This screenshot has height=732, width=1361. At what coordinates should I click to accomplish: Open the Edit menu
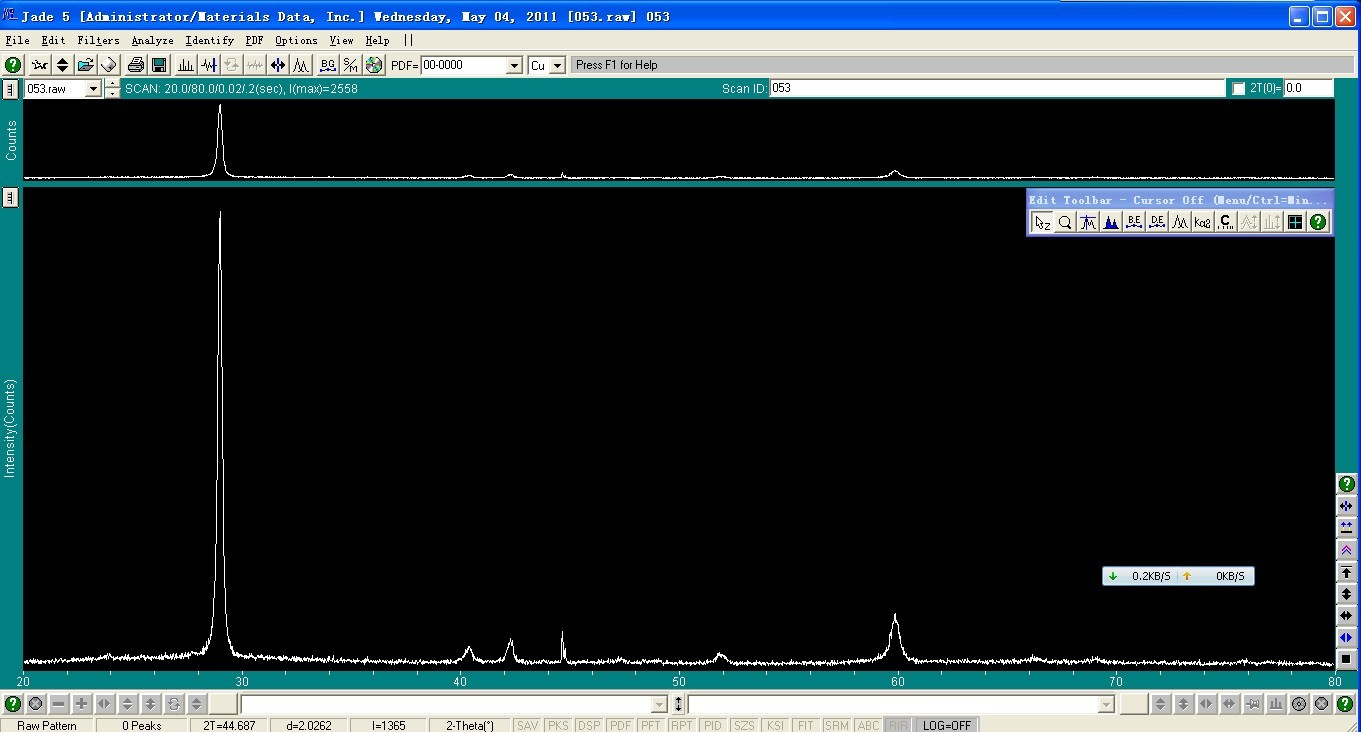53,41
